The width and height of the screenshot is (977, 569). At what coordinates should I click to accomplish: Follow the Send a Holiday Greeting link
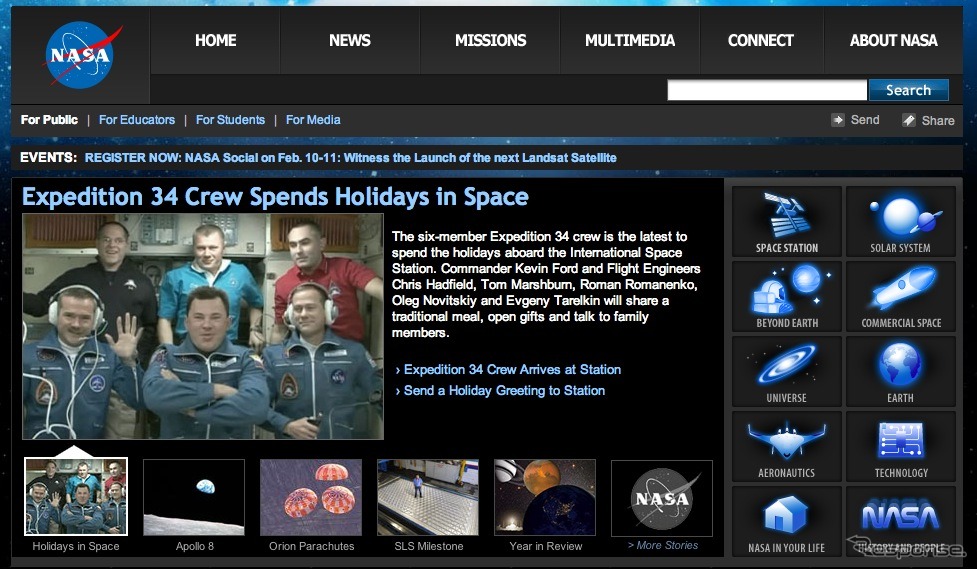tap(504, 391)
